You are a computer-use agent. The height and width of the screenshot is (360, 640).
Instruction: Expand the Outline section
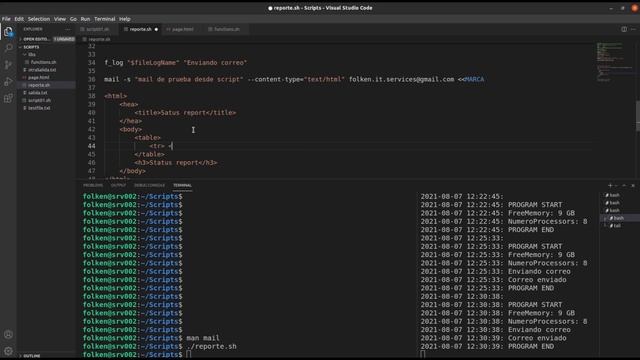[x=31, y=356]
